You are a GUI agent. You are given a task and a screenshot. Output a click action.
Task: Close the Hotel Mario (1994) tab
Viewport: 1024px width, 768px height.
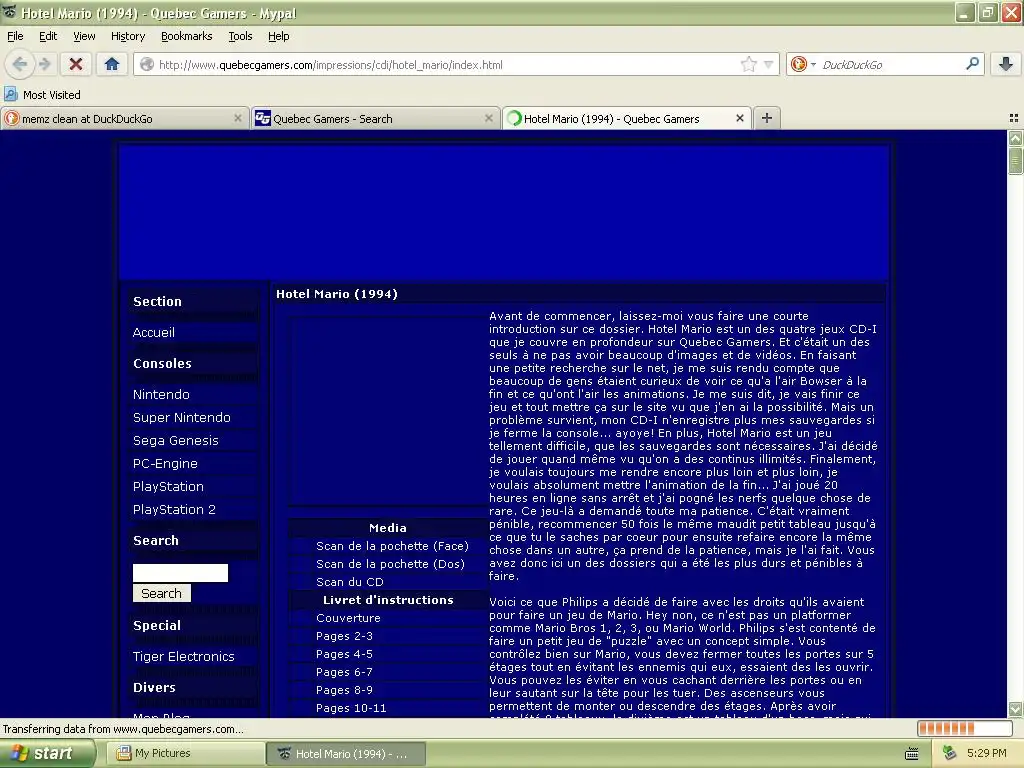740,118
